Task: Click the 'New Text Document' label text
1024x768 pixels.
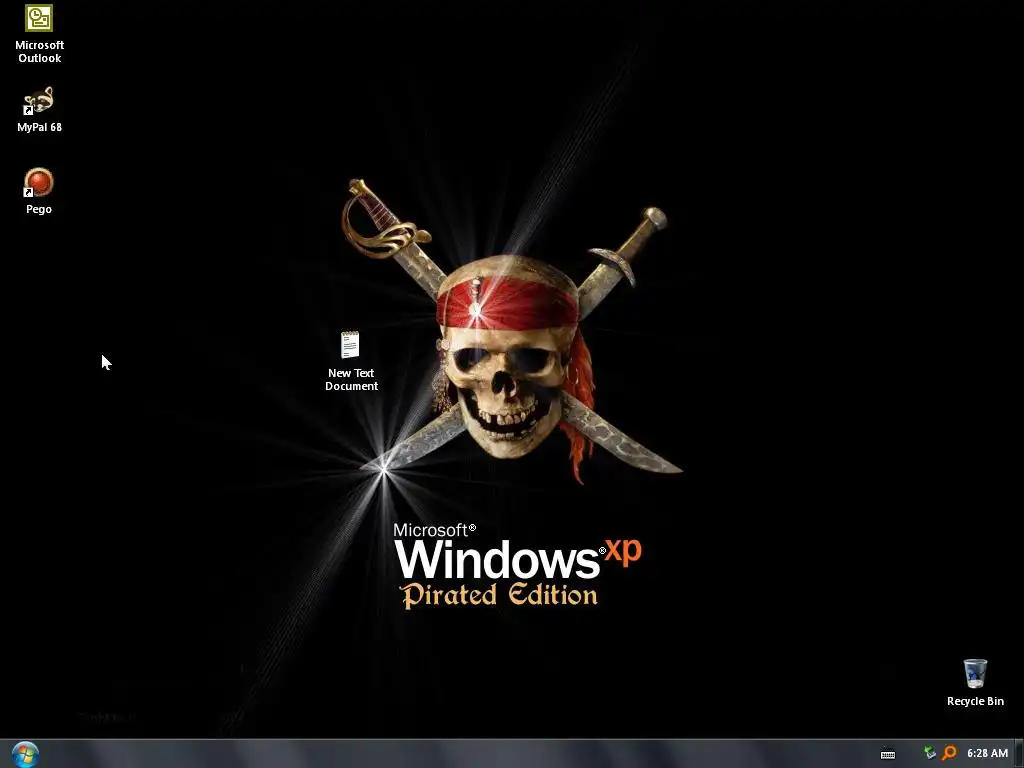Action: coord(351,379)
